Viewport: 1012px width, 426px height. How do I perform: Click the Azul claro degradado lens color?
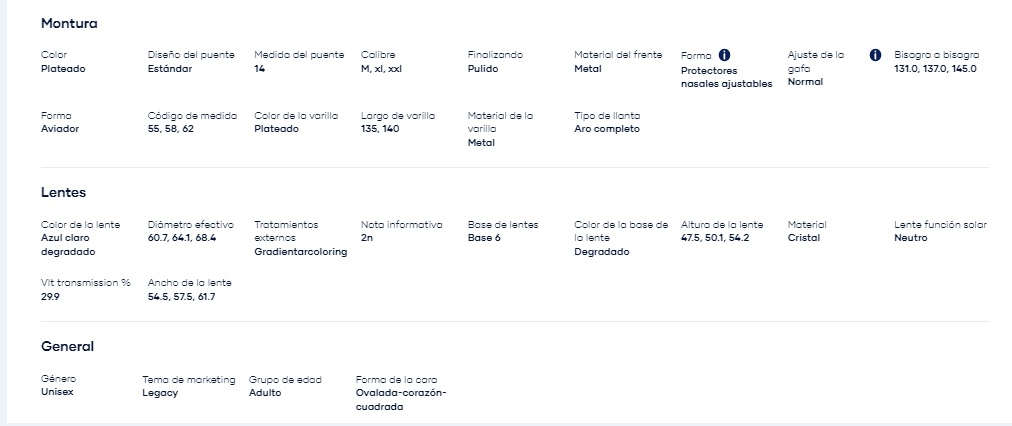(x=68, y=245)
